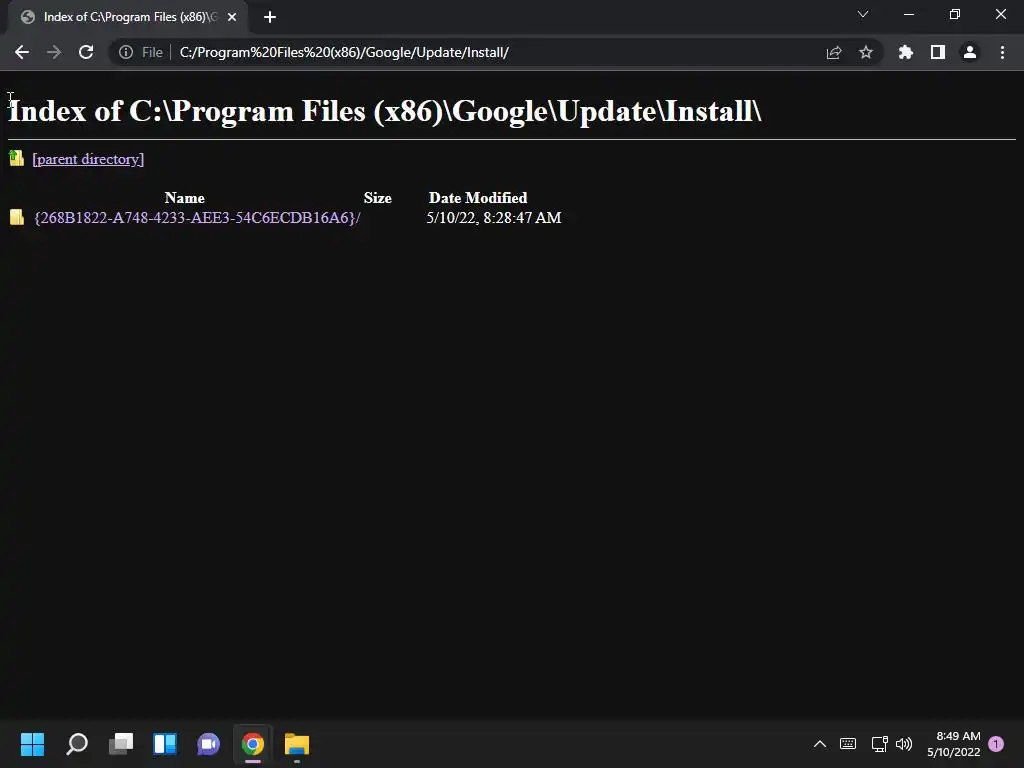Reload the current page
Image resolution: width=1024 pixels, height=768 pixels.
click(86, 52)
